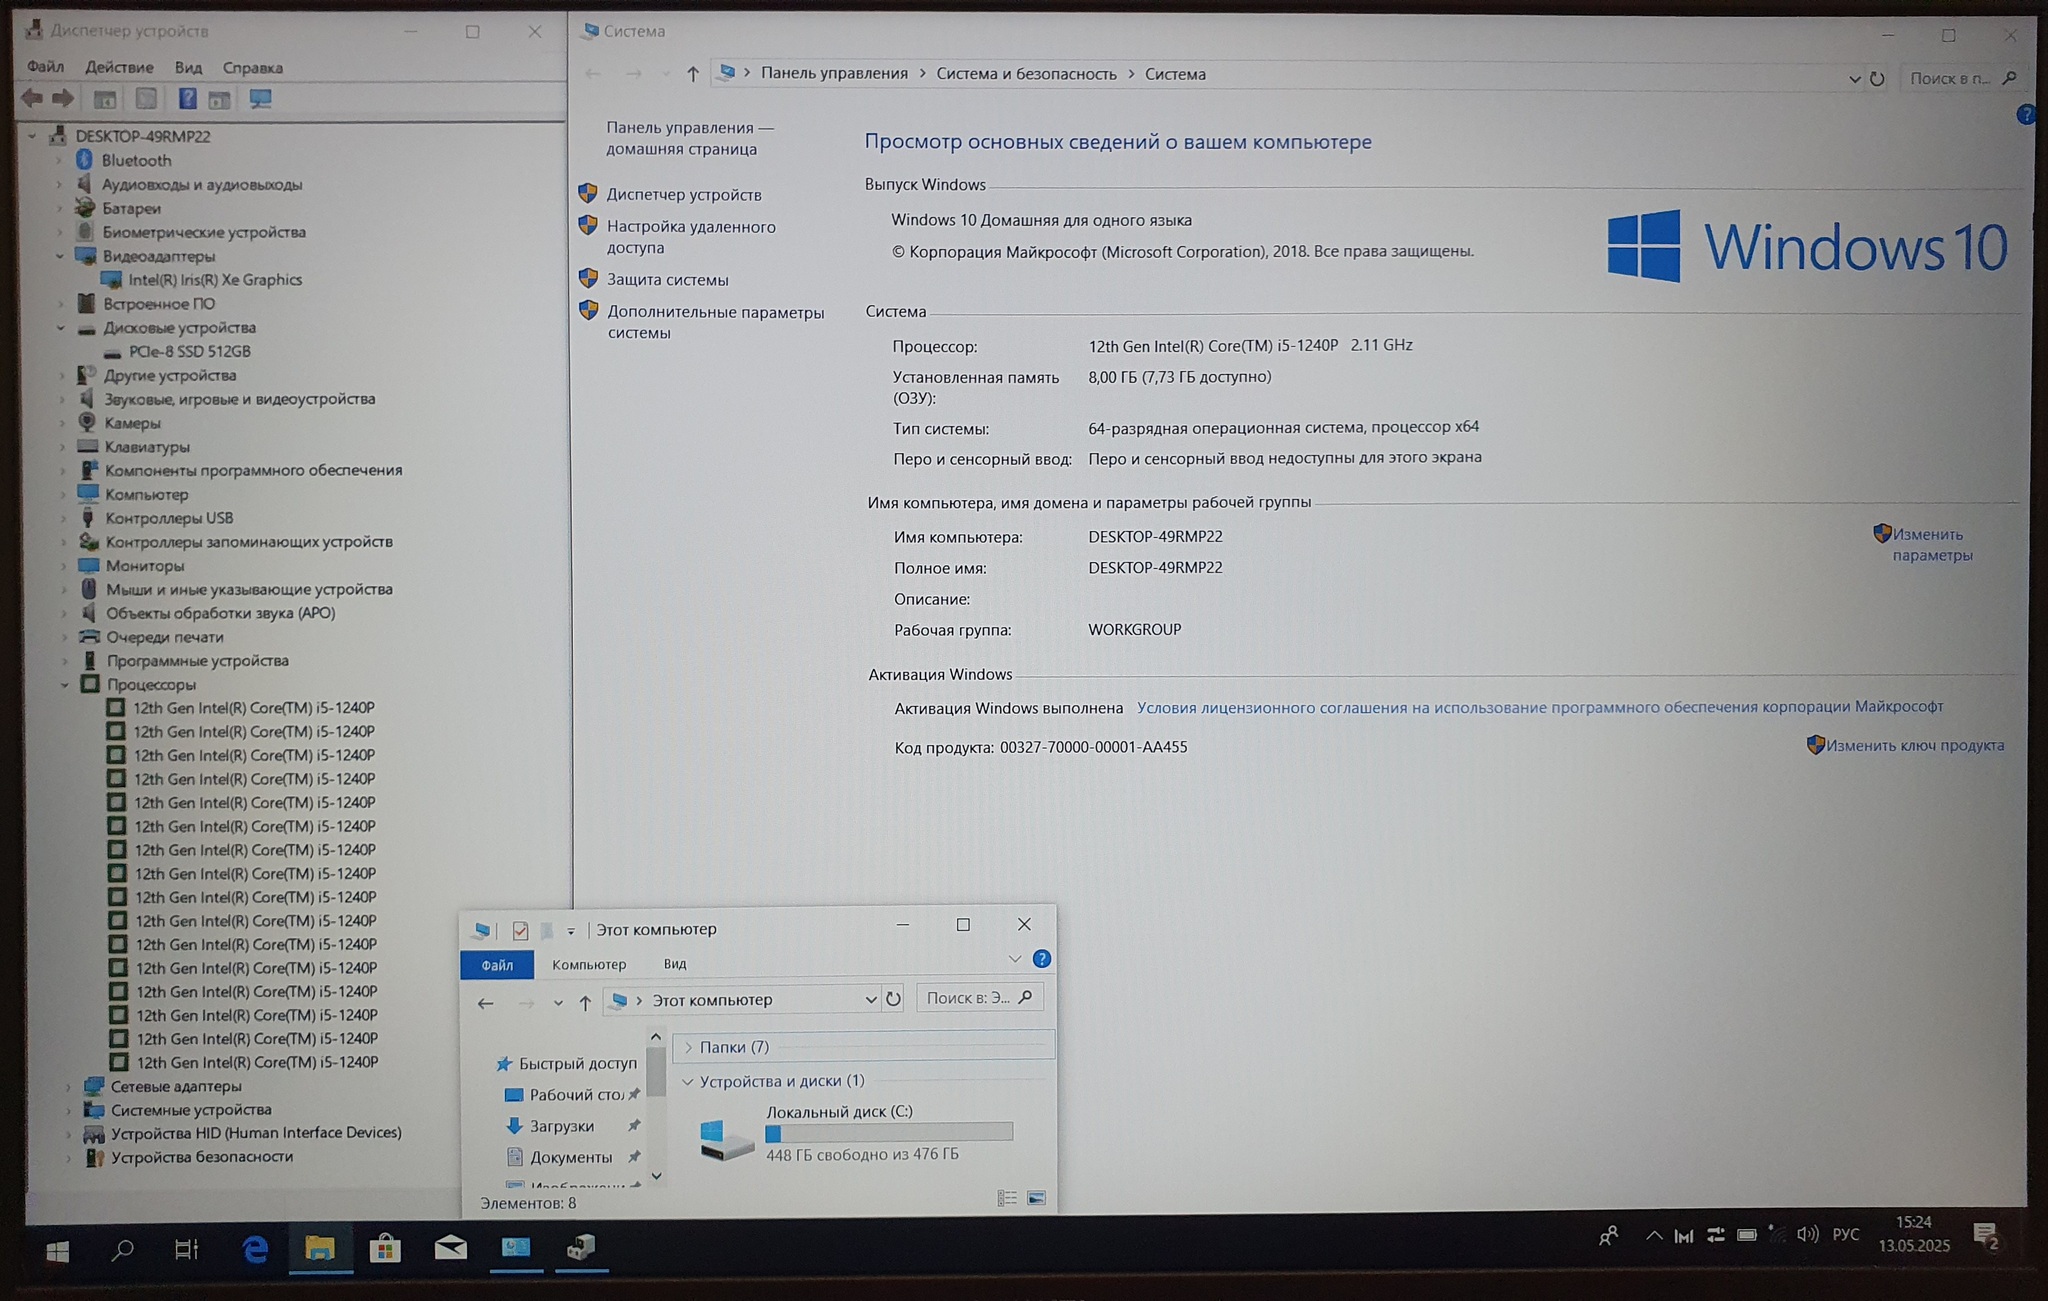The image size is (2048, 1301).
Task: Click the refresh icon in System address bar
Action: pos(1877,78)
